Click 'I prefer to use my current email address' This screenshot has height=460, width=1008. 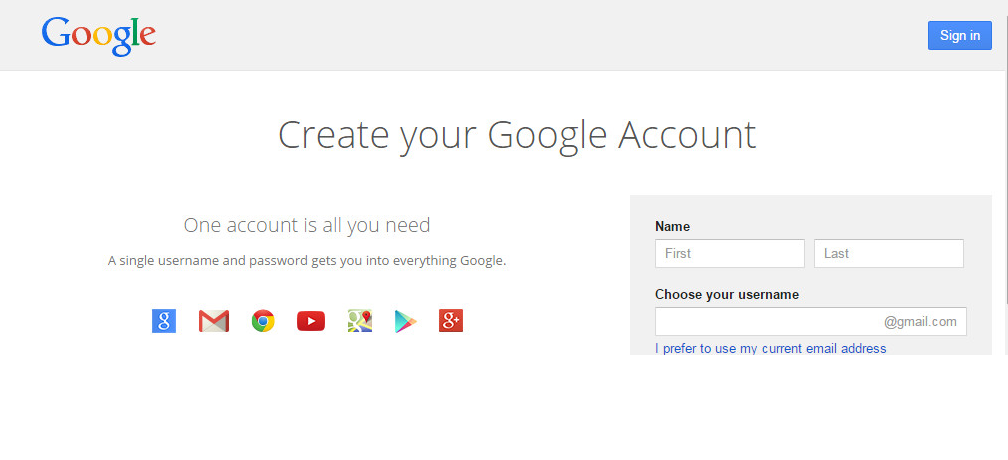[771, 348]
